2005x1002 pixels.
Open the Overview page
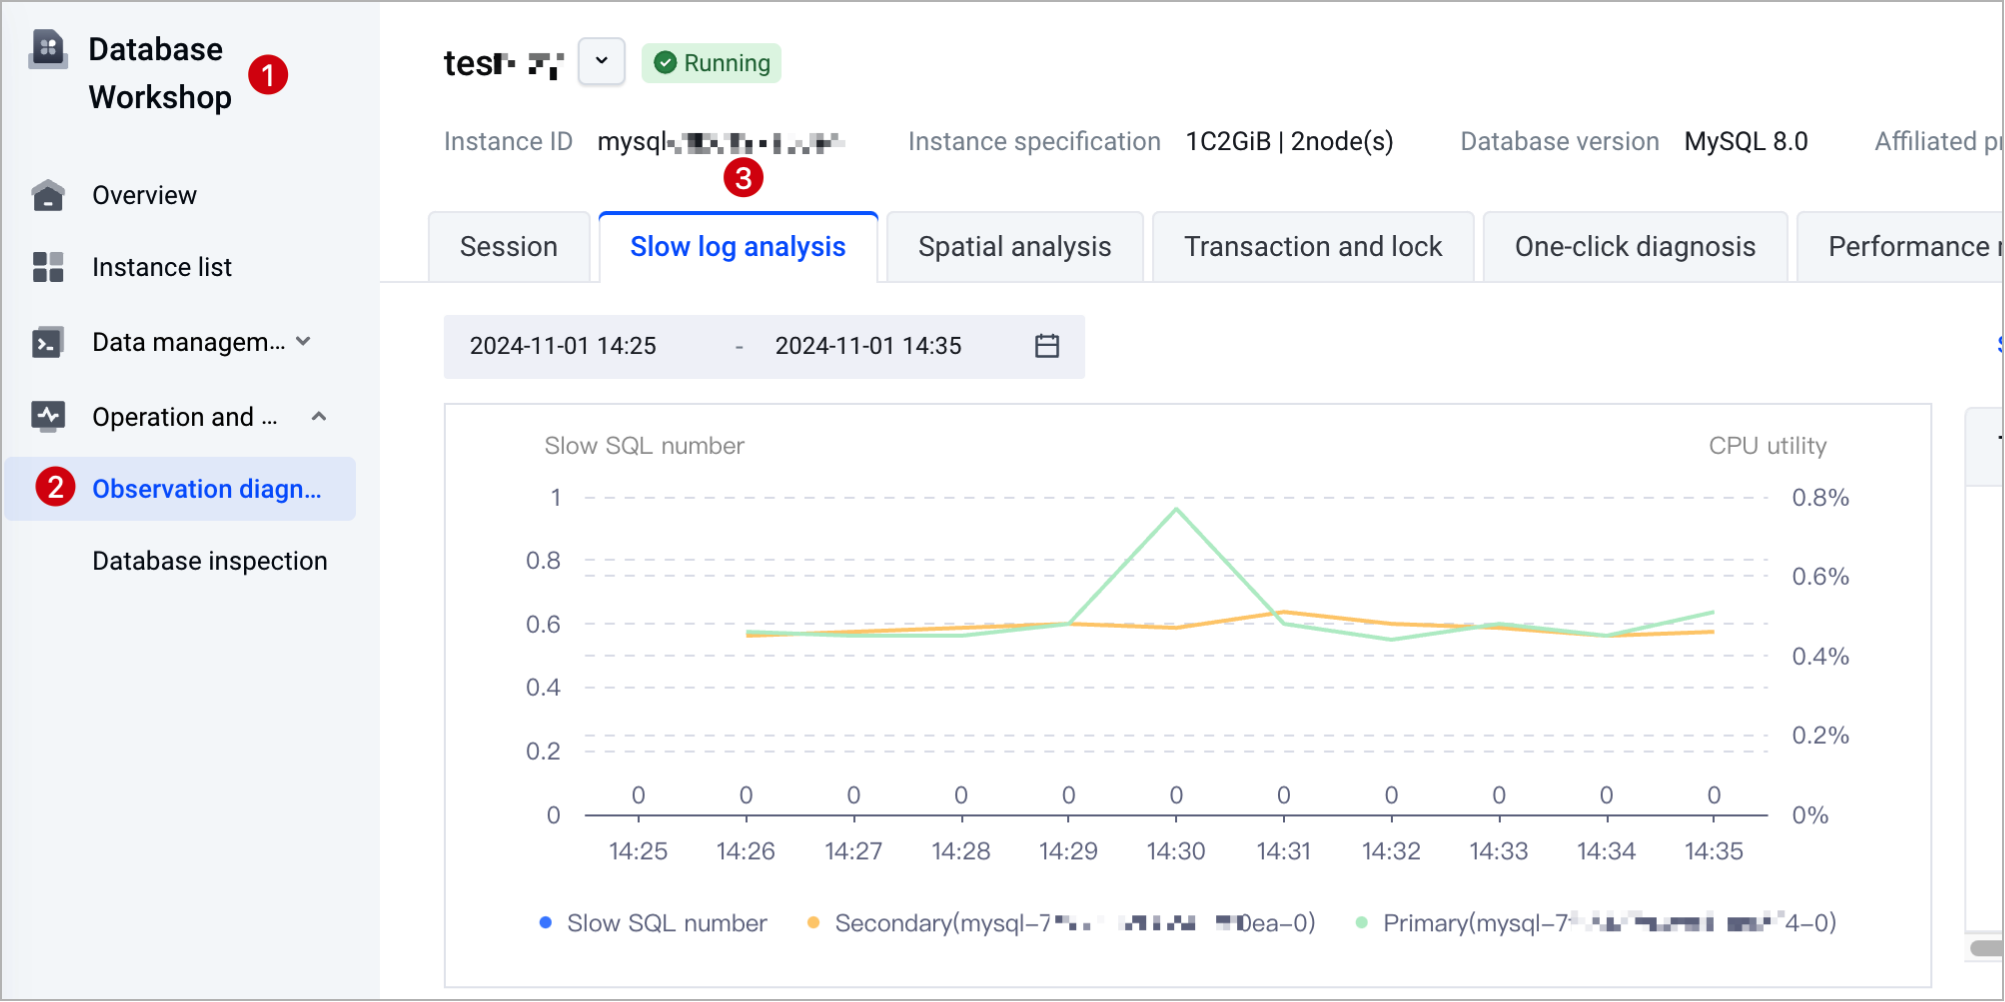[144, 196]
